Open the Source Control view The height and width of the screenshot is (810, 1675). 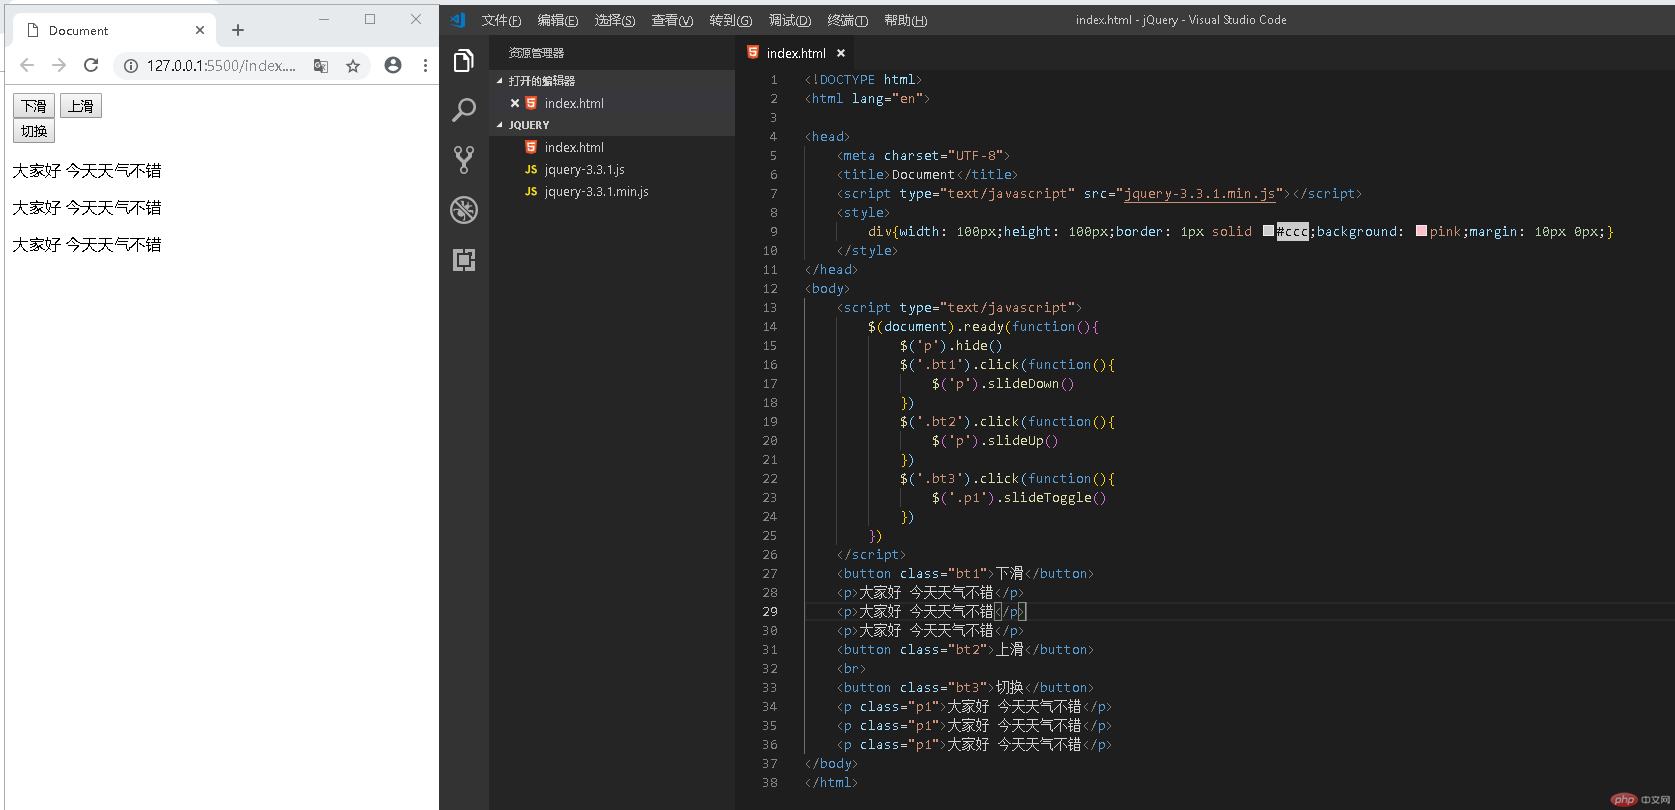click(x=463, y=160)
